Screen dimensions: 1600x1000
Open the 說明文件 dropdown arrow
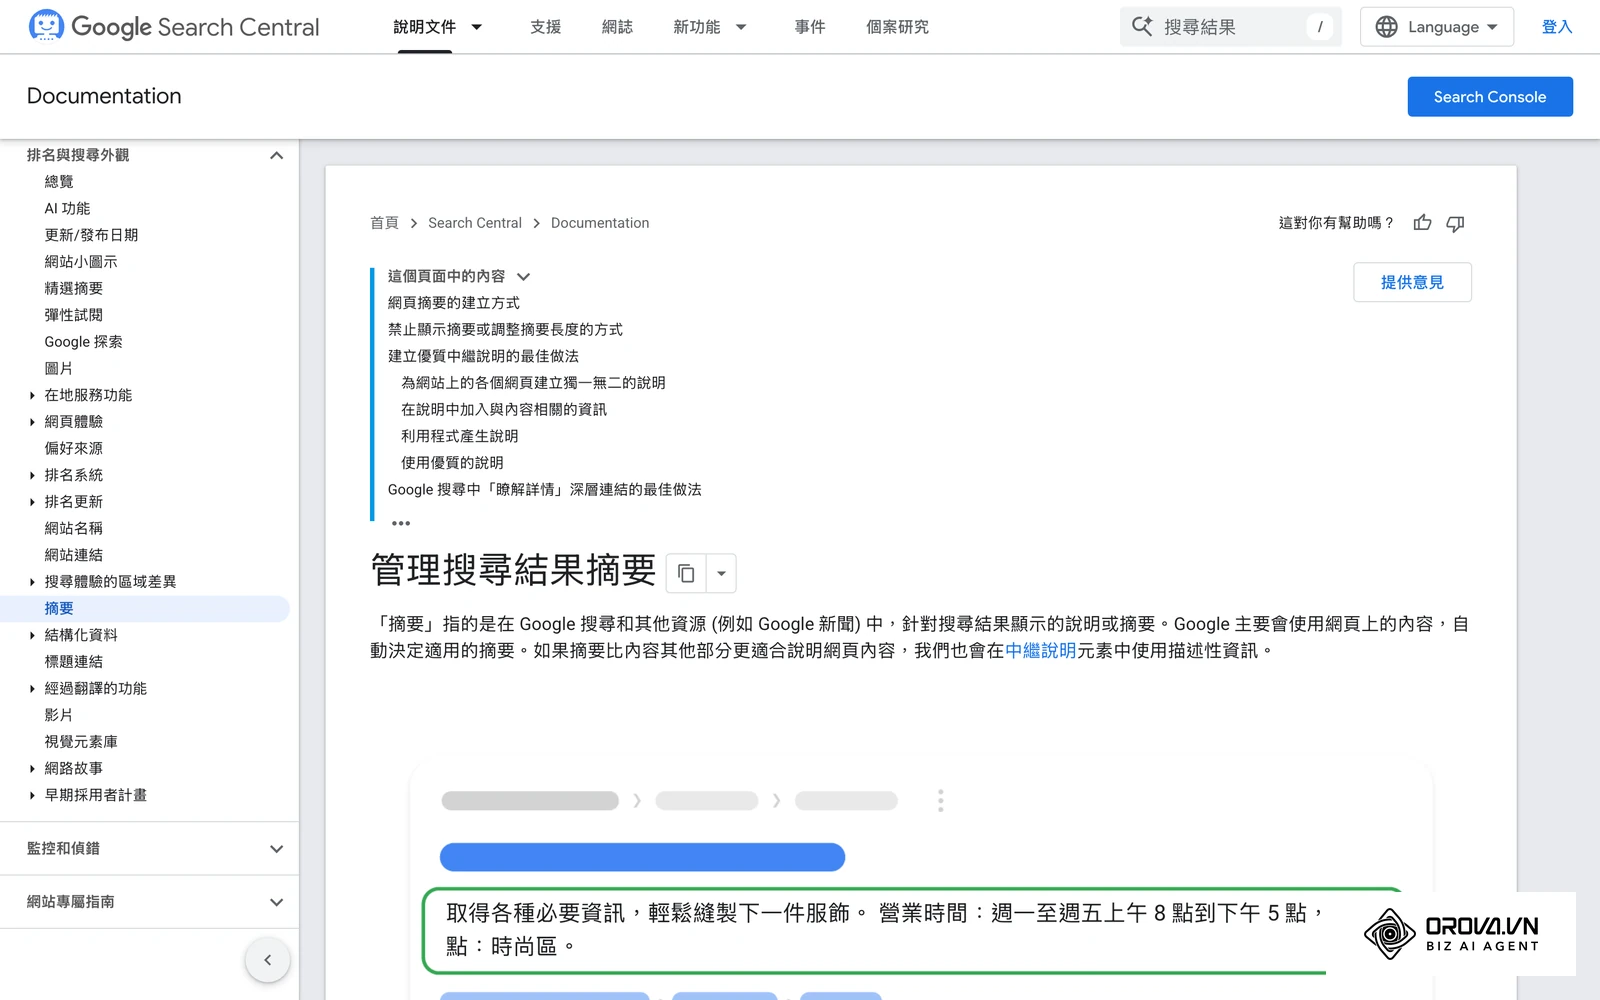pyautogui.click(x=477, y=27)
